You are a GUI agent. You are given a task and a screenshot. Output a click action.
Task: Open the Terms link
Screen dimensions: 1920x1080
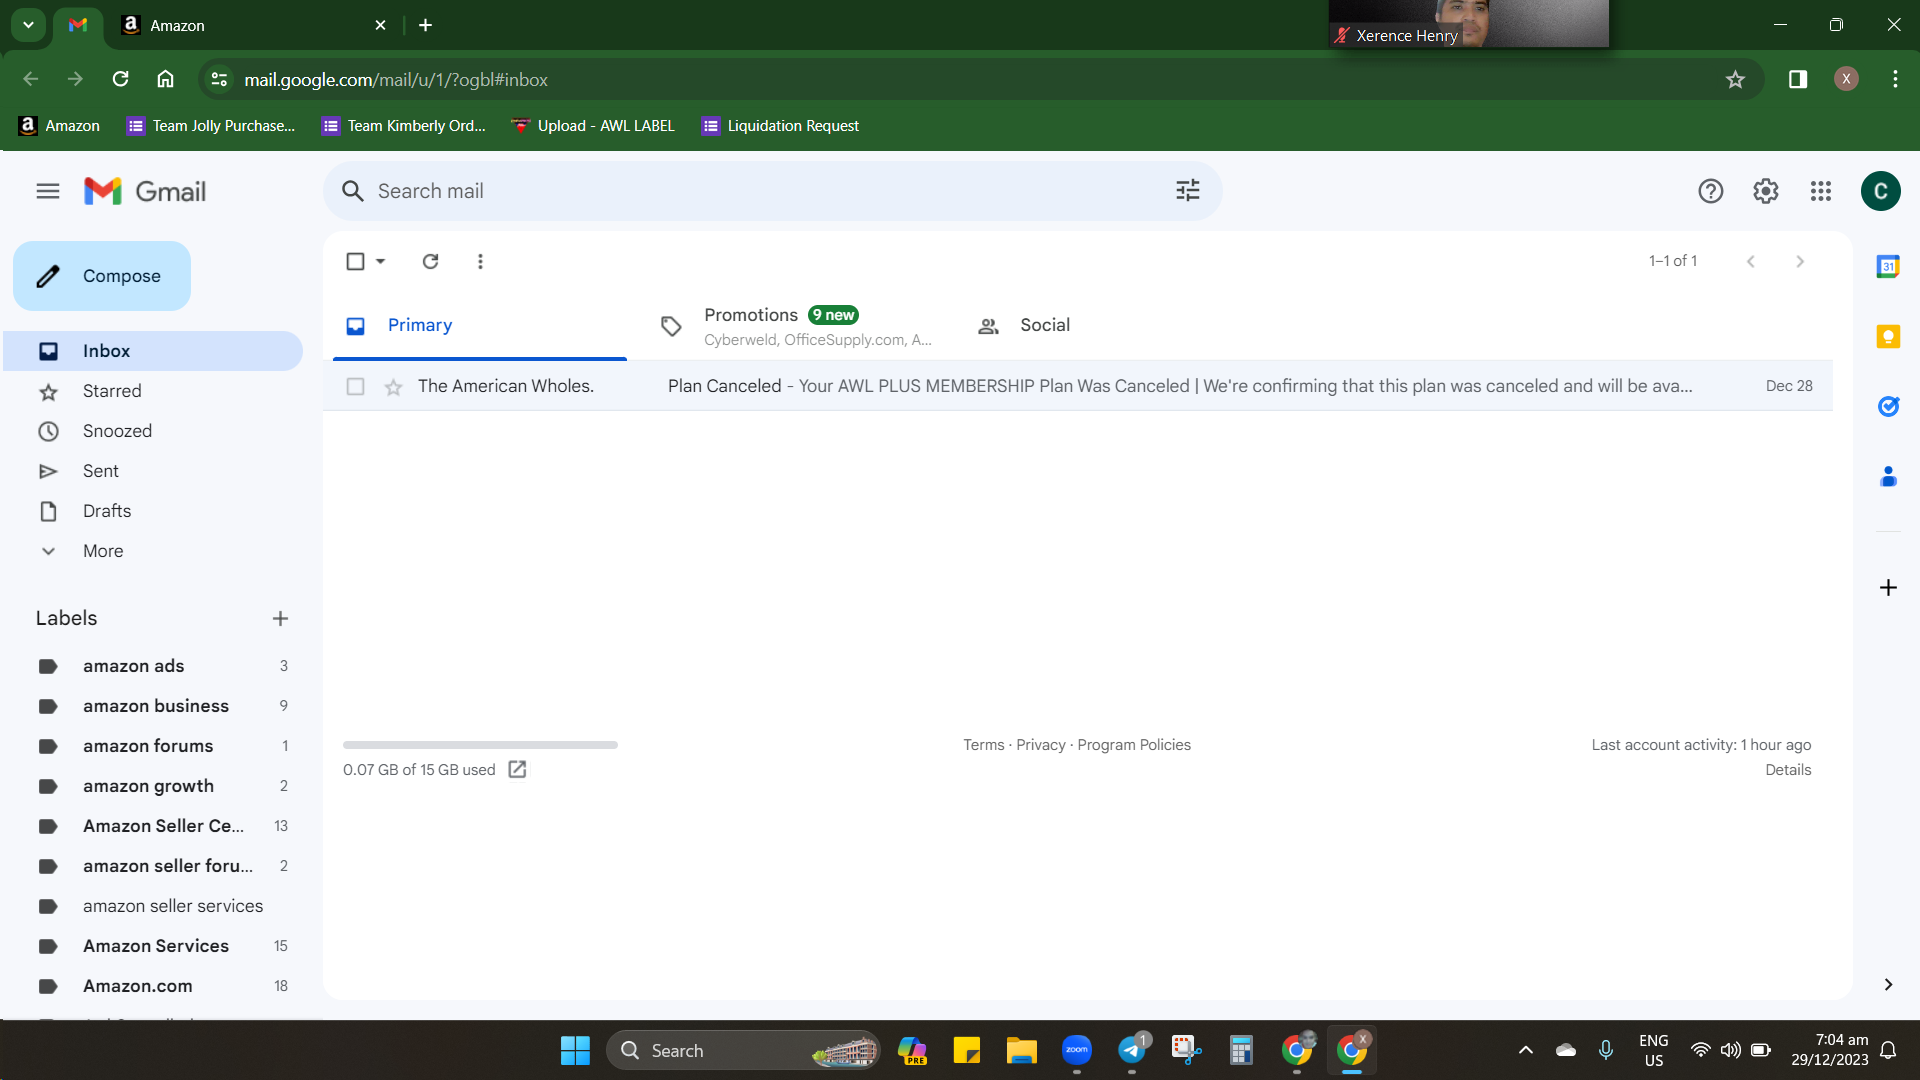pos(984,745)
